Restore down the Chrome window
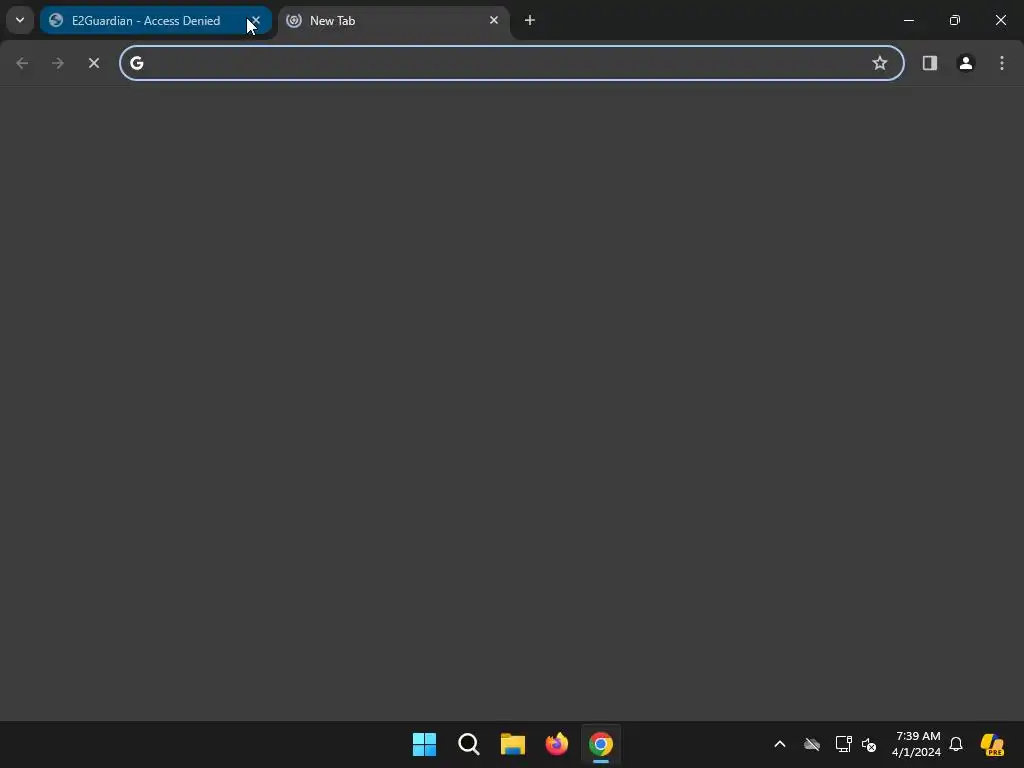This screenshot has width=1024, height=768. [x=955, y=20]
